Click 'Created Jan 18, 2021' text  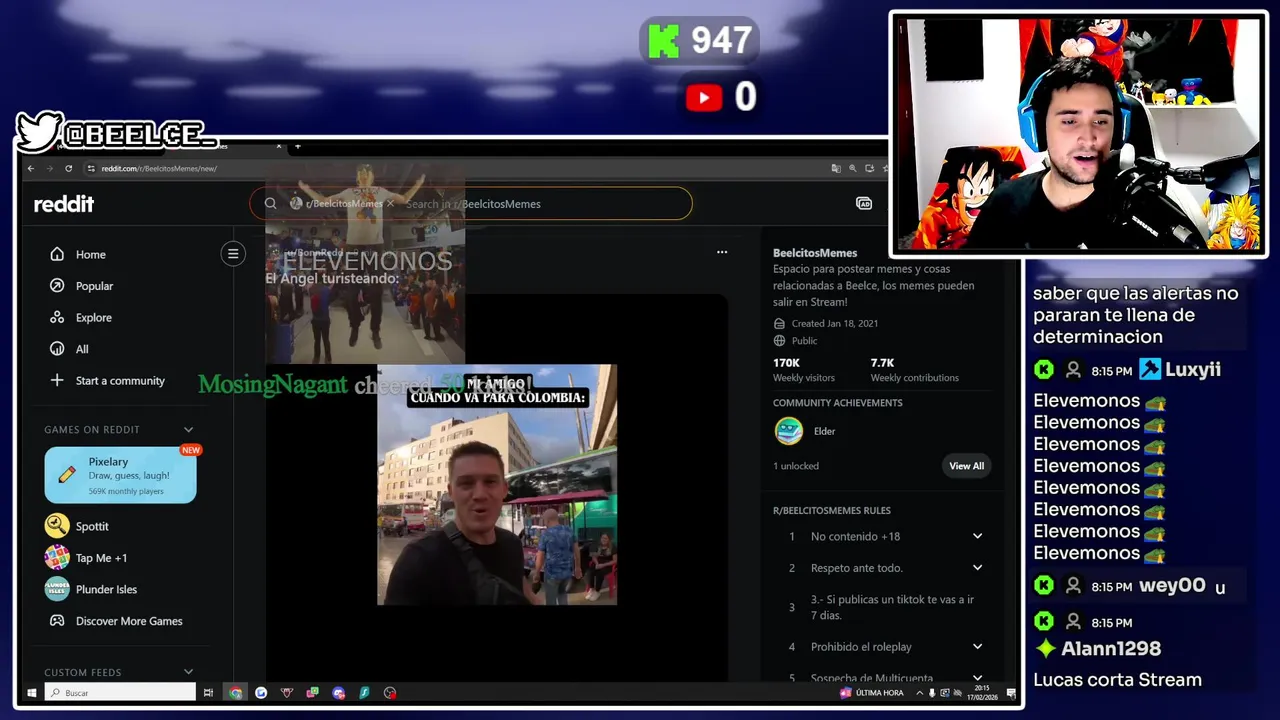[x=834, y=324]
